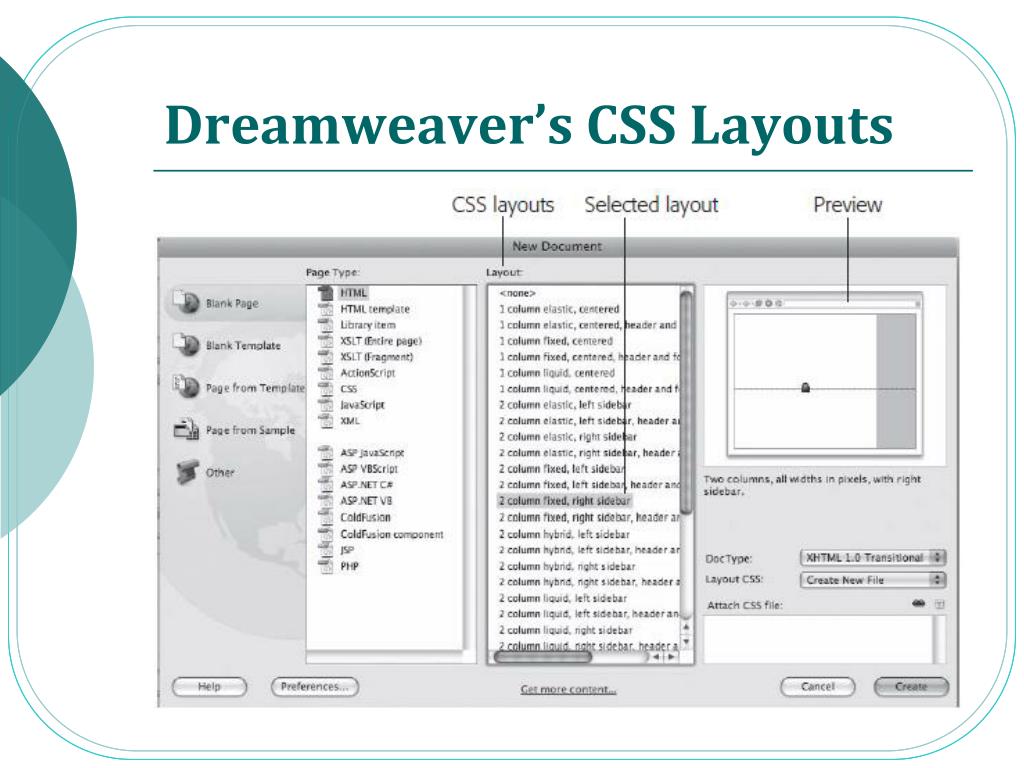Select the Blank Page category icon

(185, 302)
